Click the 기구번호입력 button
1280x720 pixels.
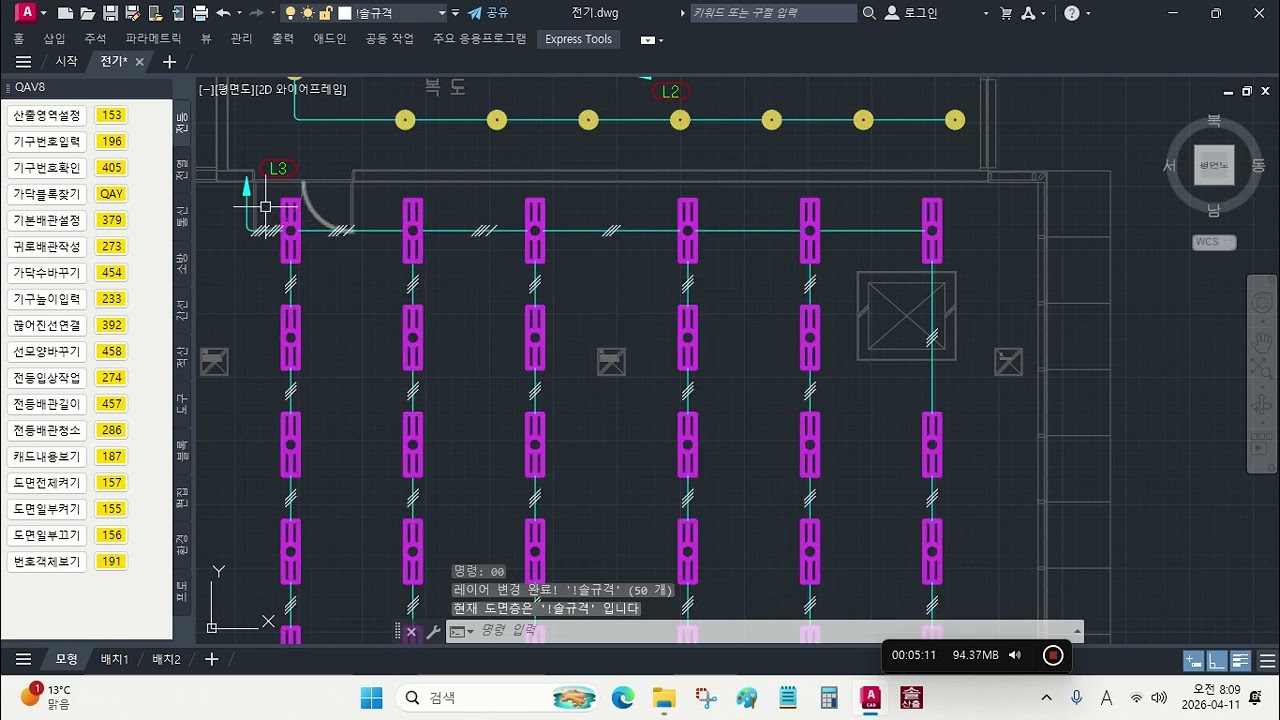tap(46, 141)
